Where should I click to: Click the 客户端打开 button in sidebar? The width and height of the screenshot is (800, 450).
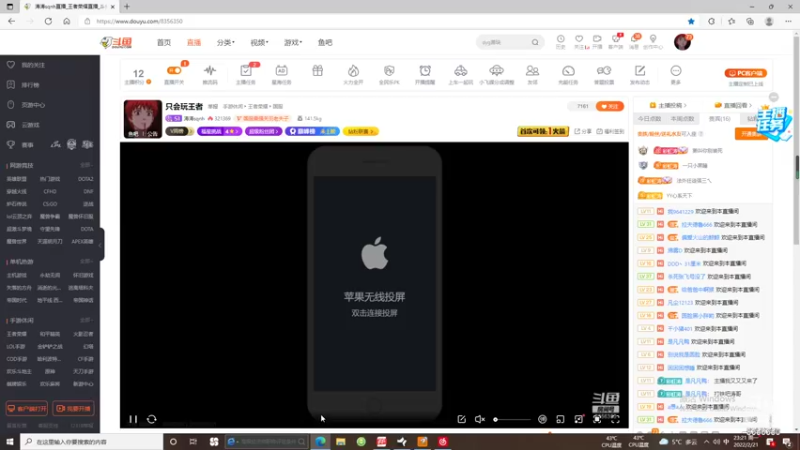27,409
